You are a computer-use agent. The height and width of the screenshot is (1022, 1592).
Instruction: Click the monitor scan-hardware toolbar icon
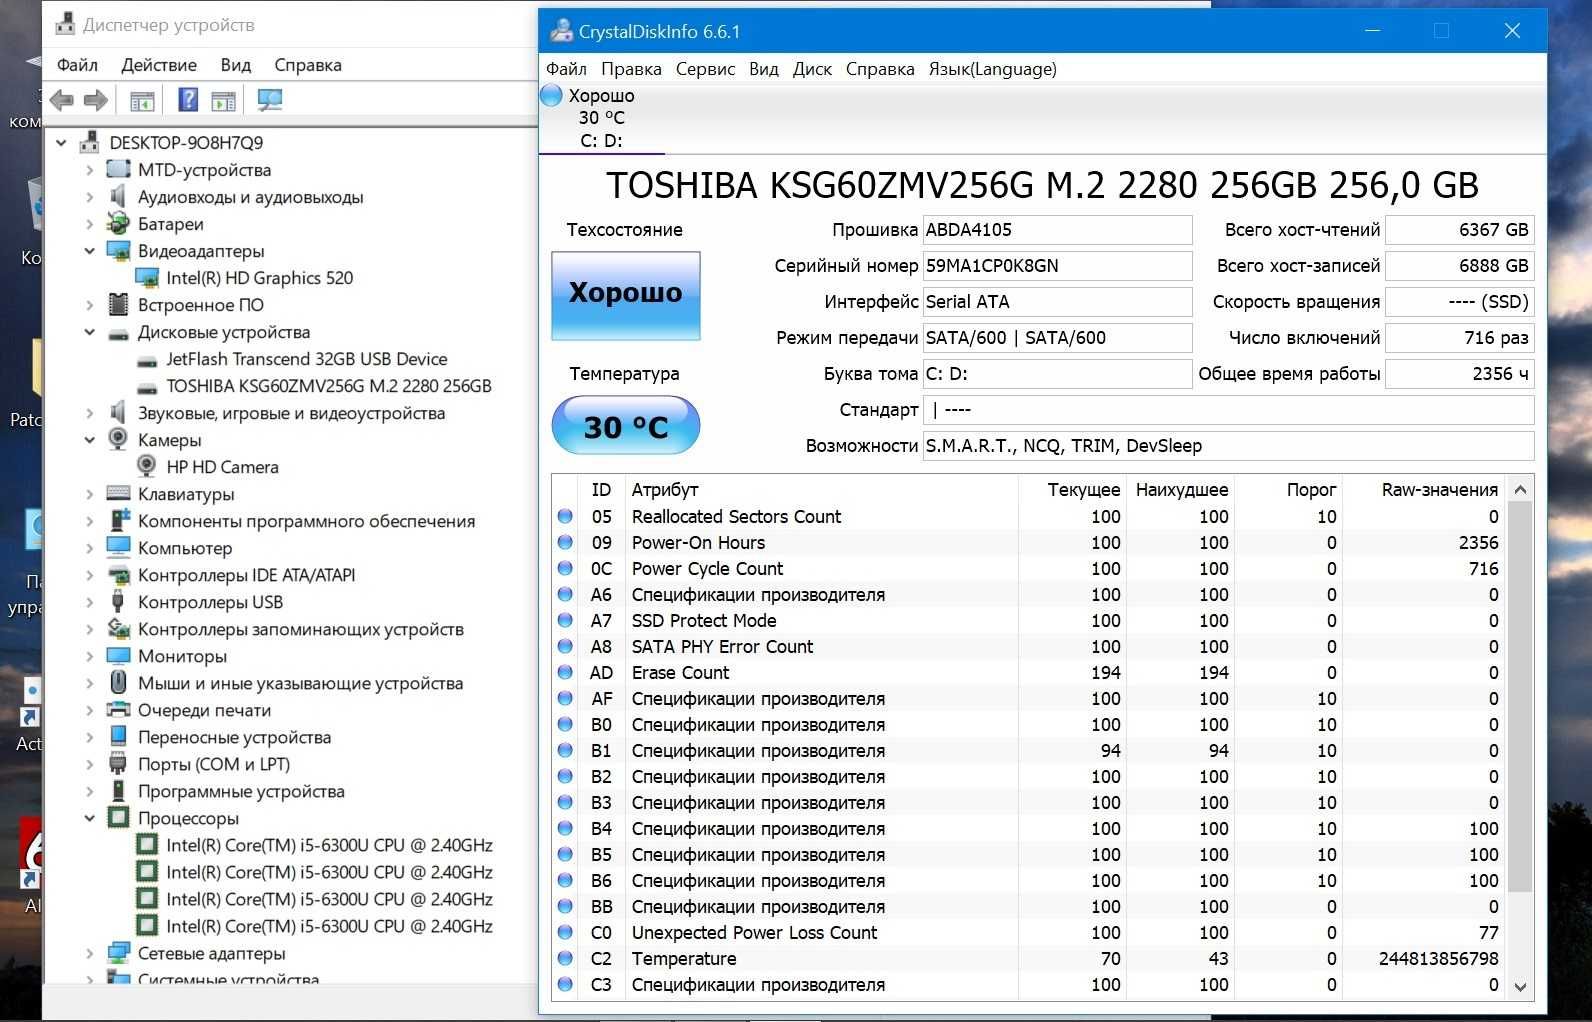pyautogui.click(x=269, y=100)
